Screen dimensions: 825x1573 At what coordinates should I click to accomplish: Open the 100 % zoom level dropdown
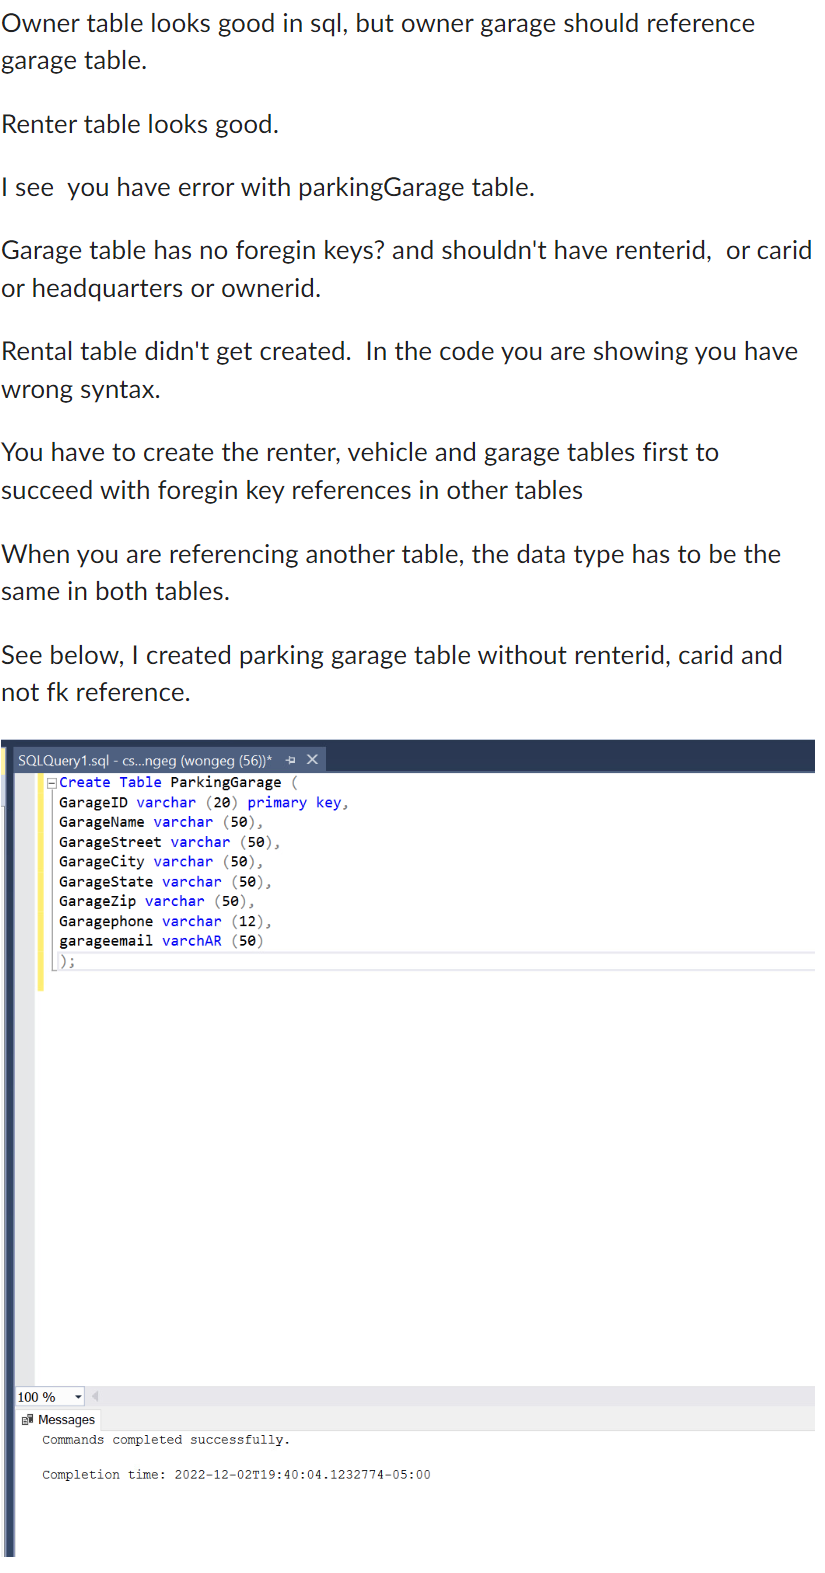tap(78, 1397)
